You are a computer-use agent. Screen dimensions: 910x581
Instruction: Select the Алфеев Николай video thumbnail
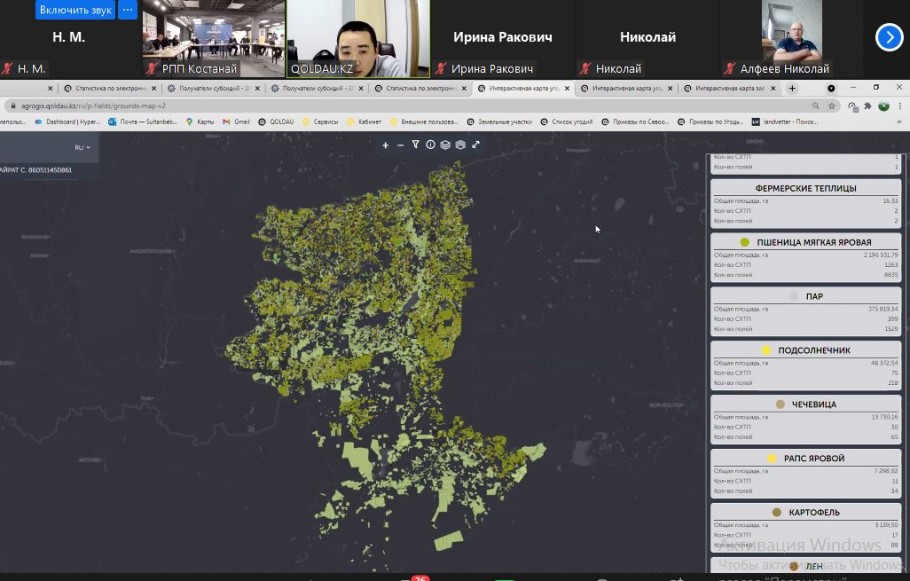coord(792,38)
